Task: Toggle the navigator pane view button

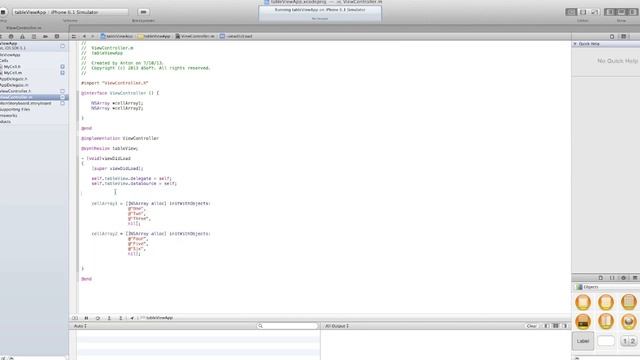Action: coord(610,12)
